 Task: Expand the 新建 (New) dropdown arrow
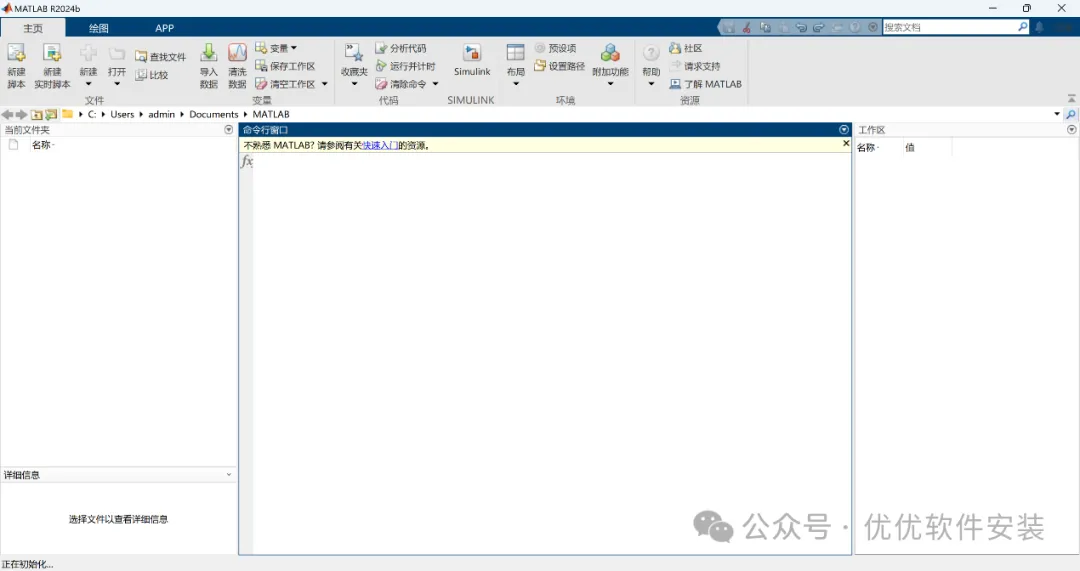(88, 84)
